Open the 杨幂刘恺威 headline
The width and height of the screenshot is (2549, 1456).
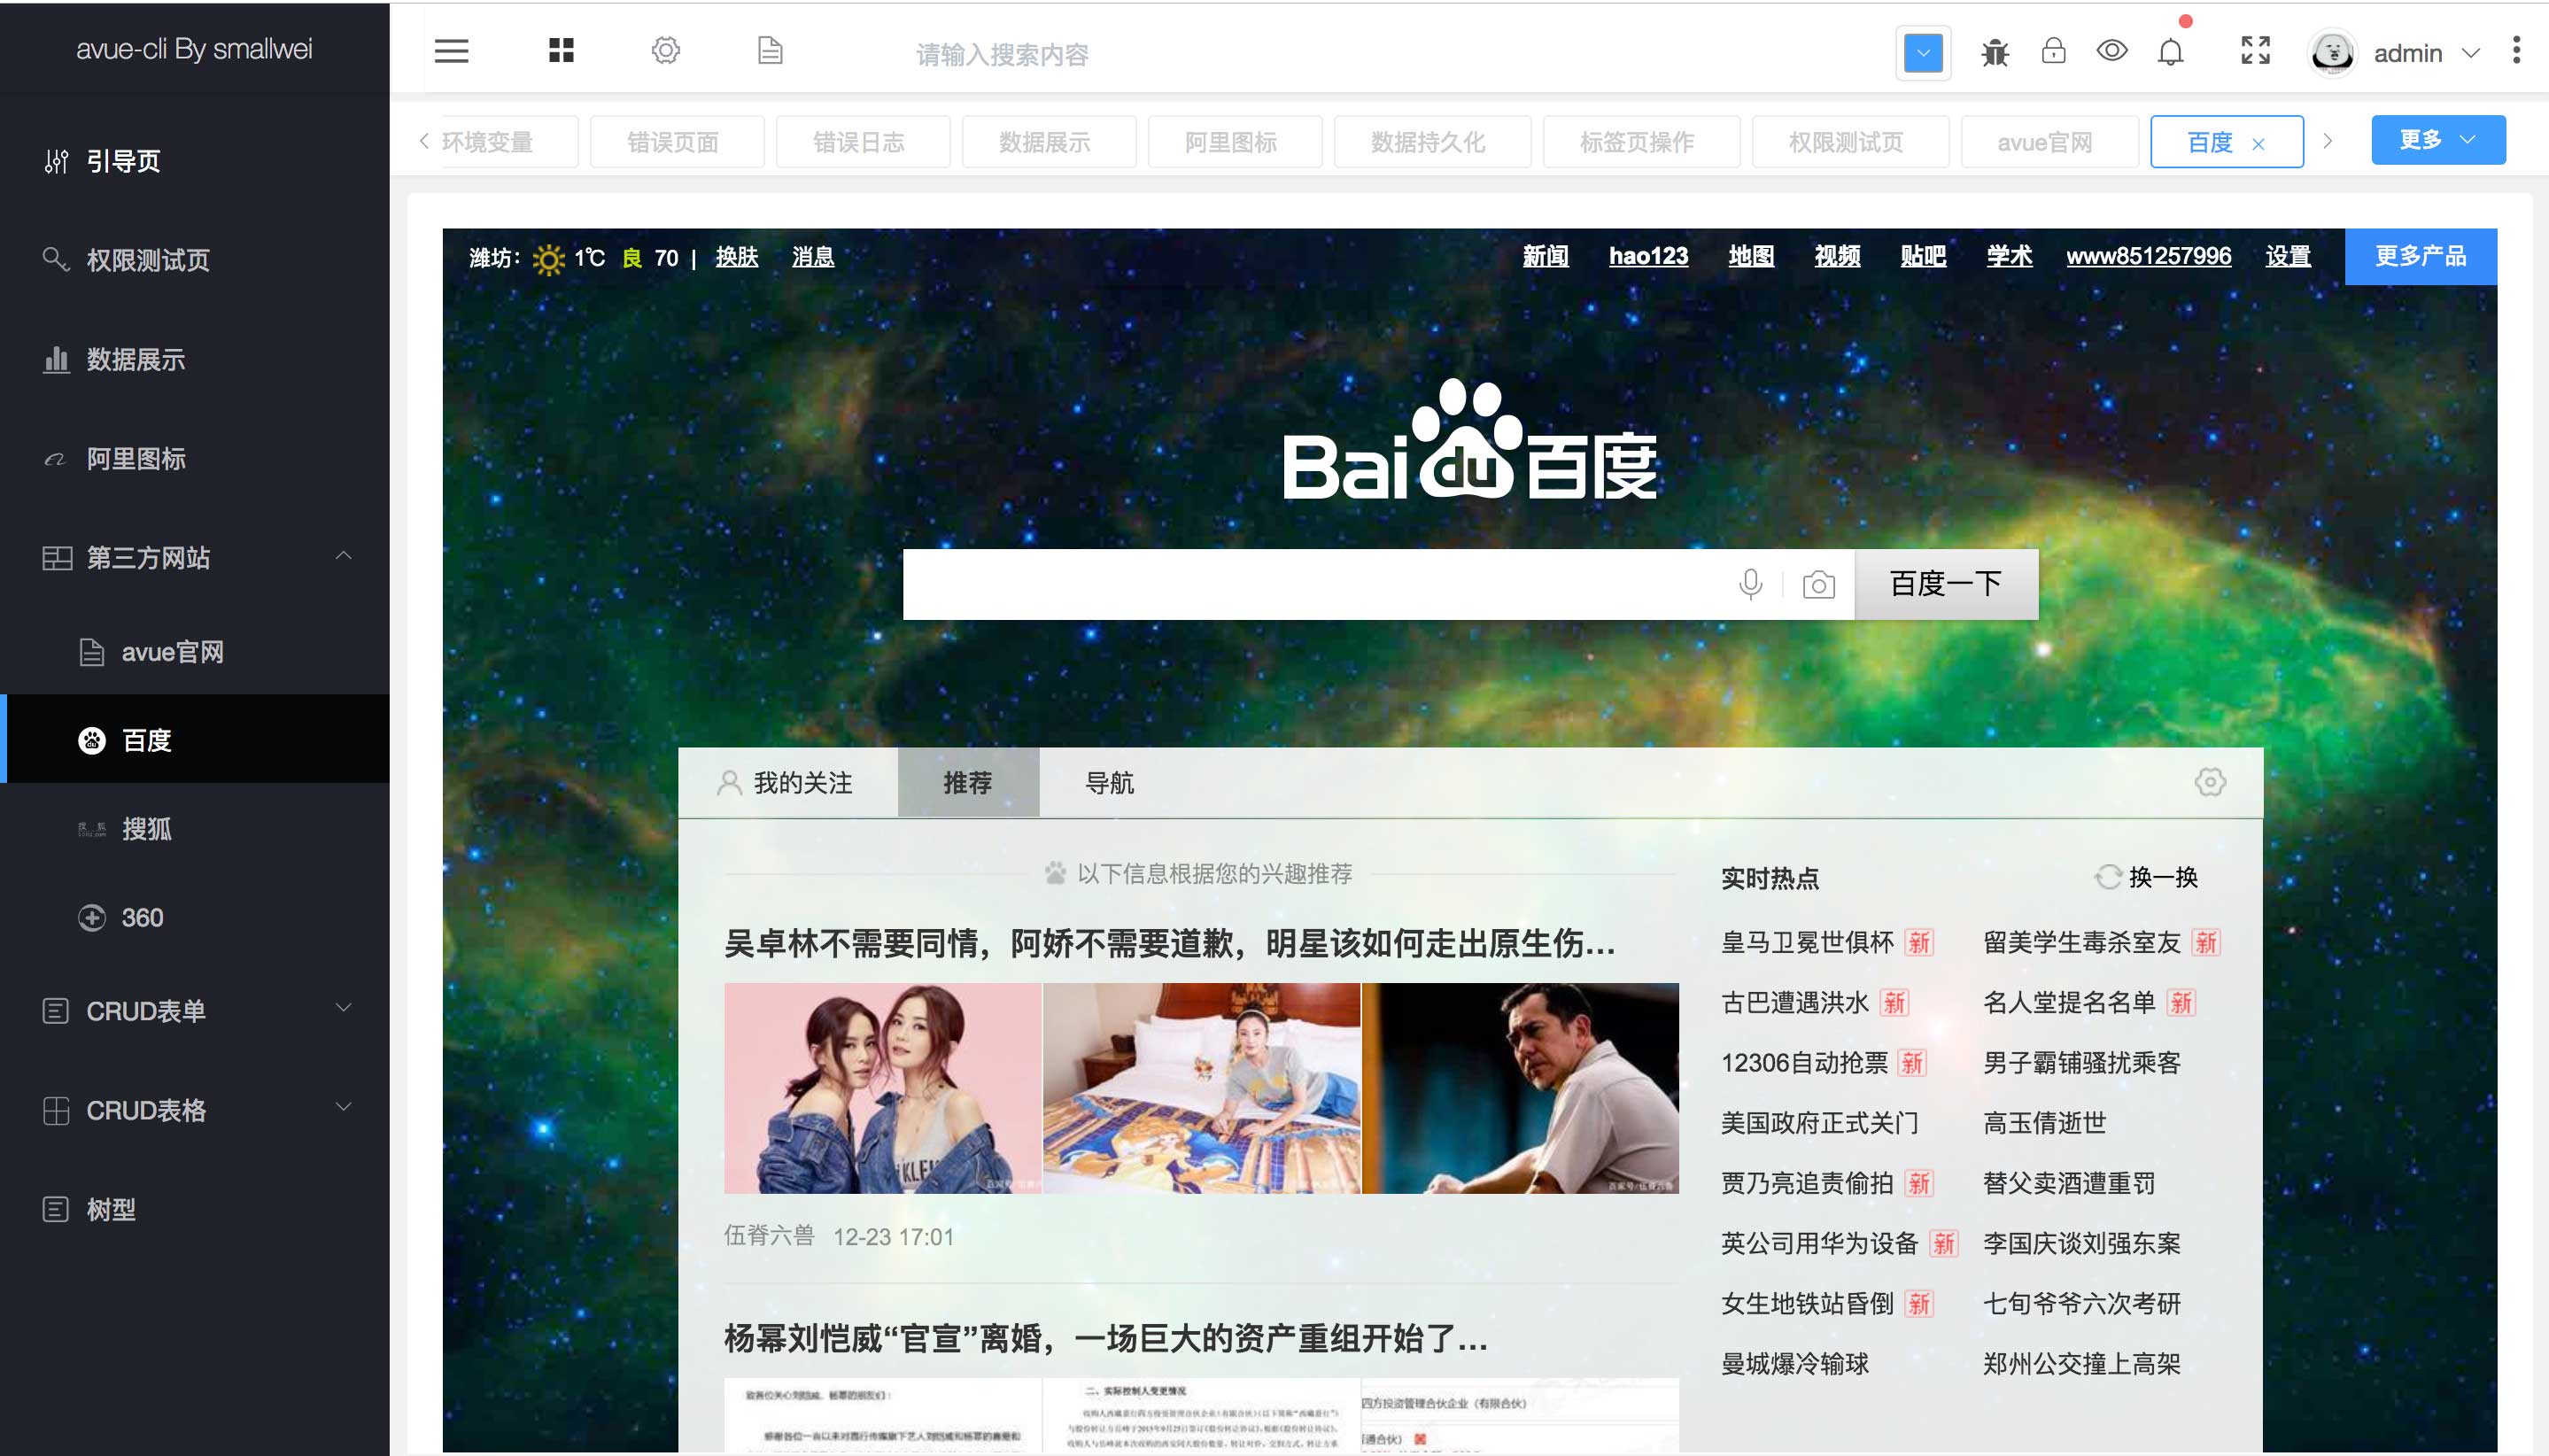(x=1105, y=1337)
